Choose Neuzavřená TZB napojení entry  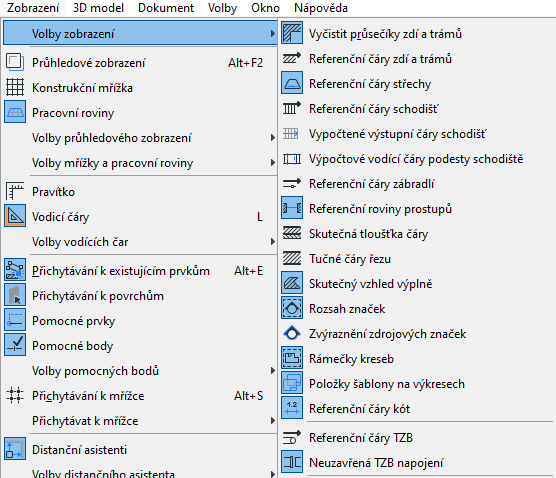point(417,463)
